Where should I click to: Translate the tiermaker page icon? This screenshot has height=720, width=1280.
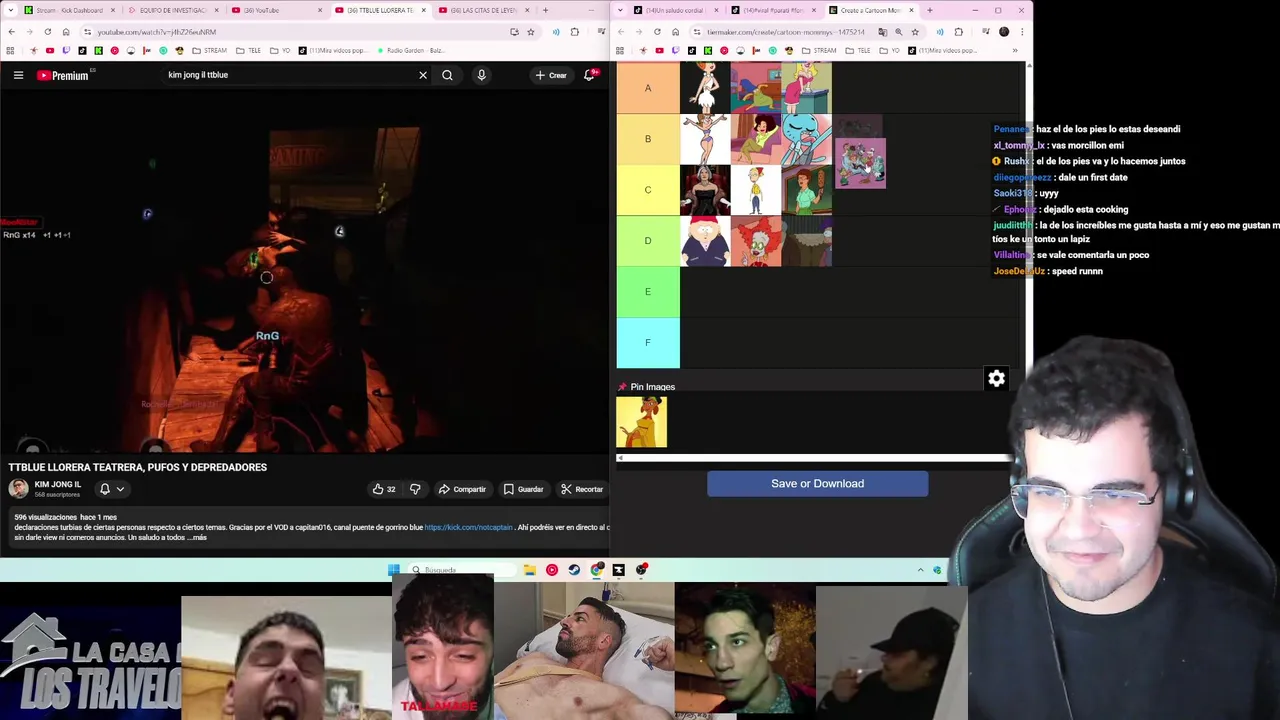(882, 32)
